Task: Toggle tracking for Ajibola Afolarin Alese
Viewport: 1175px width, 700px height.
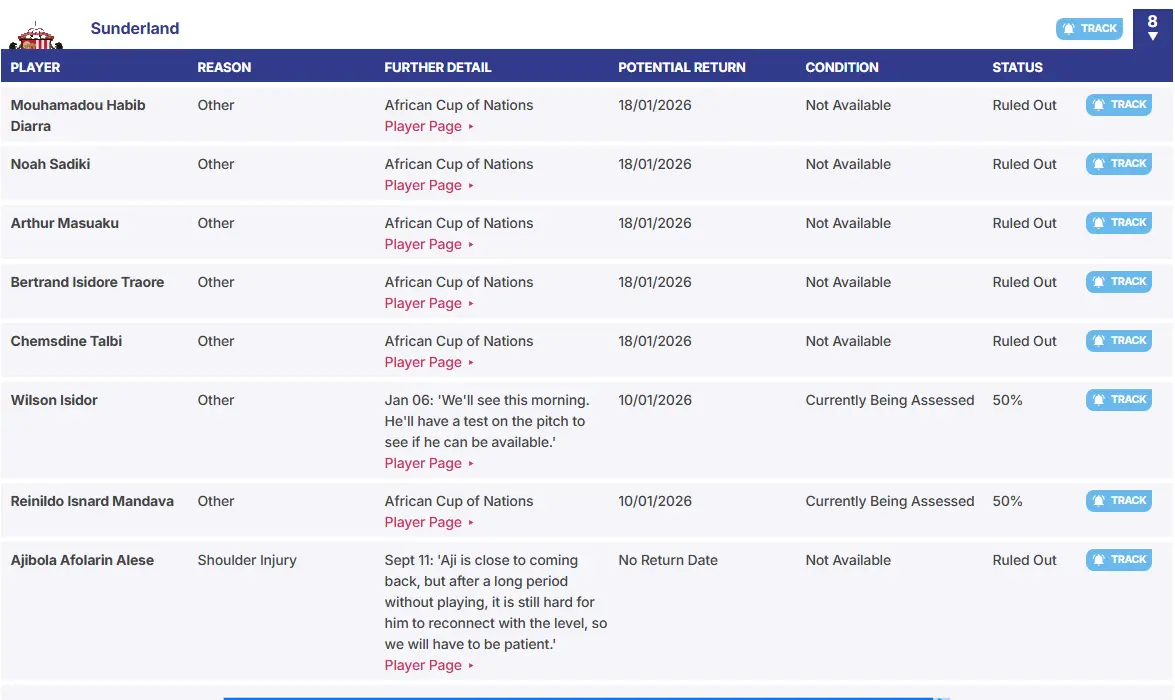Action: tap(1119, 560)
